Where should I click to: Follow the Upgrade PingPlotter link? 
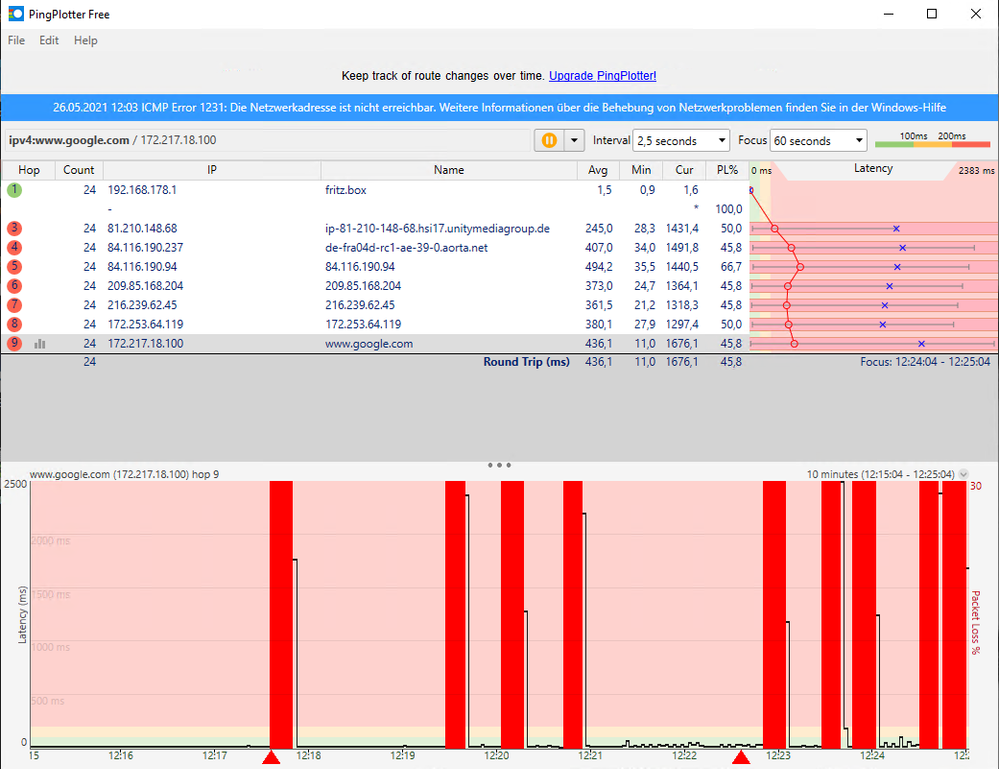pos(602,75)
